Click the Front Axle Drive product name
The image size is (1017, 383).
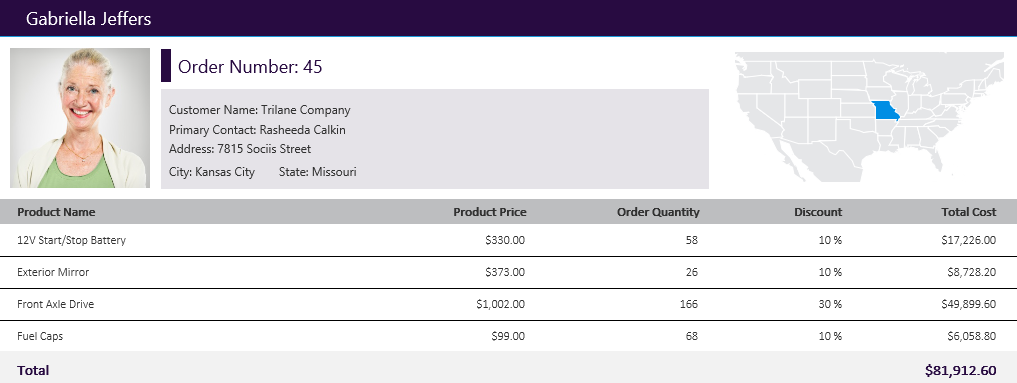[x=55, y=304]
